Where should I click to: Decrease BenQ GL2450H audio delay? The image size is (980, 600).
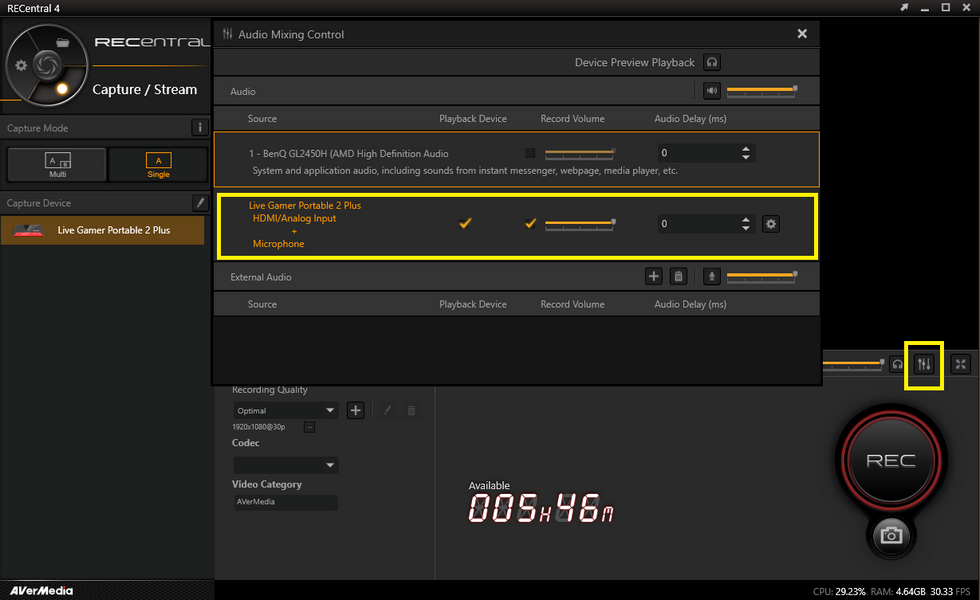pyautogui.click(x=746, y=157)
